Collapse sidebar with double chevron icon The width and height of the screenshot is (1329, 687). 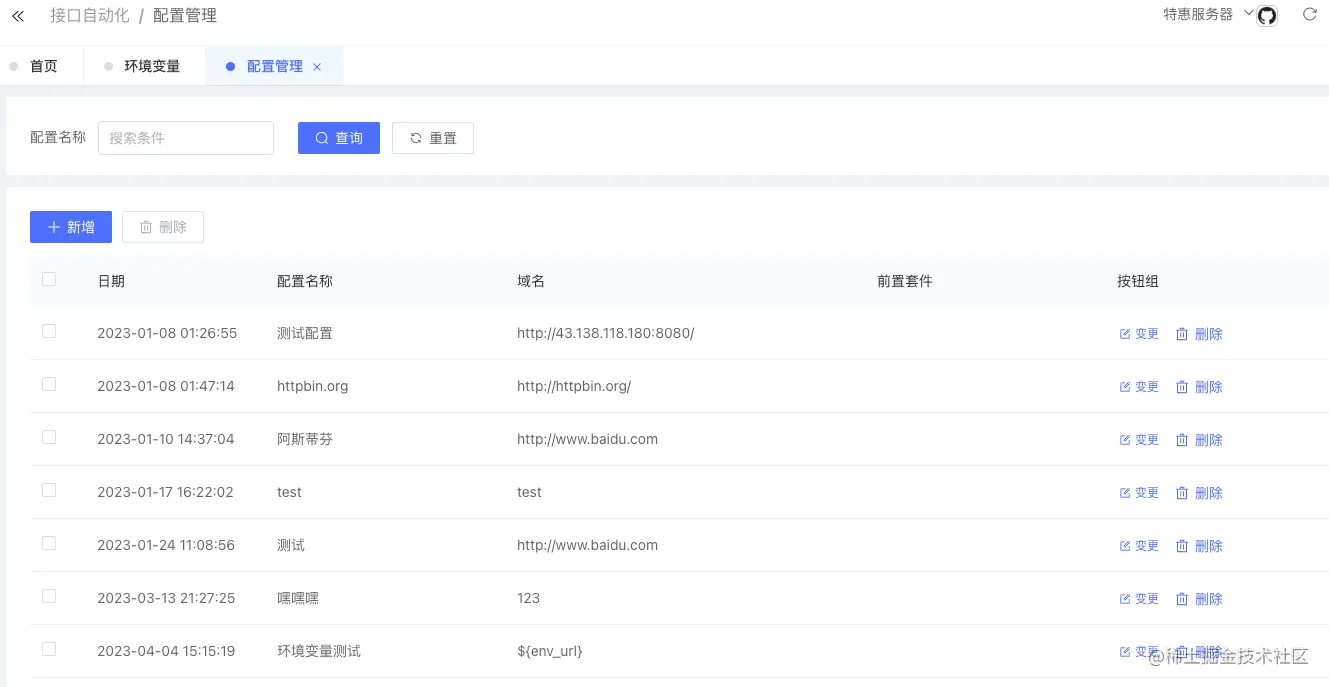click(x=18, y=16)
